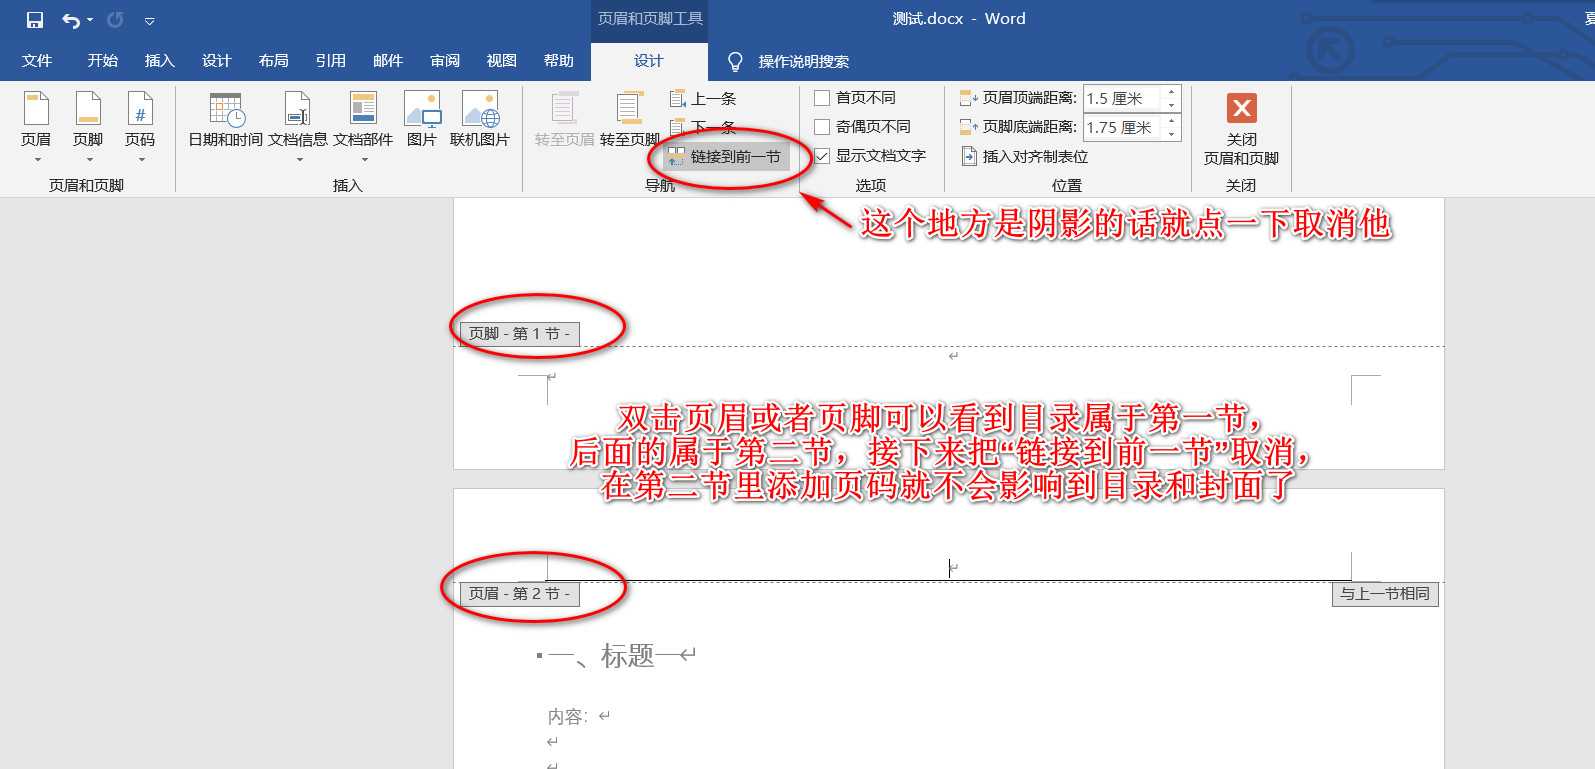The height and width of the screenshot is (769, 1595).
Task: Increase 页脚底端距离 with up stepper
Action: [x=1172, y=121]
